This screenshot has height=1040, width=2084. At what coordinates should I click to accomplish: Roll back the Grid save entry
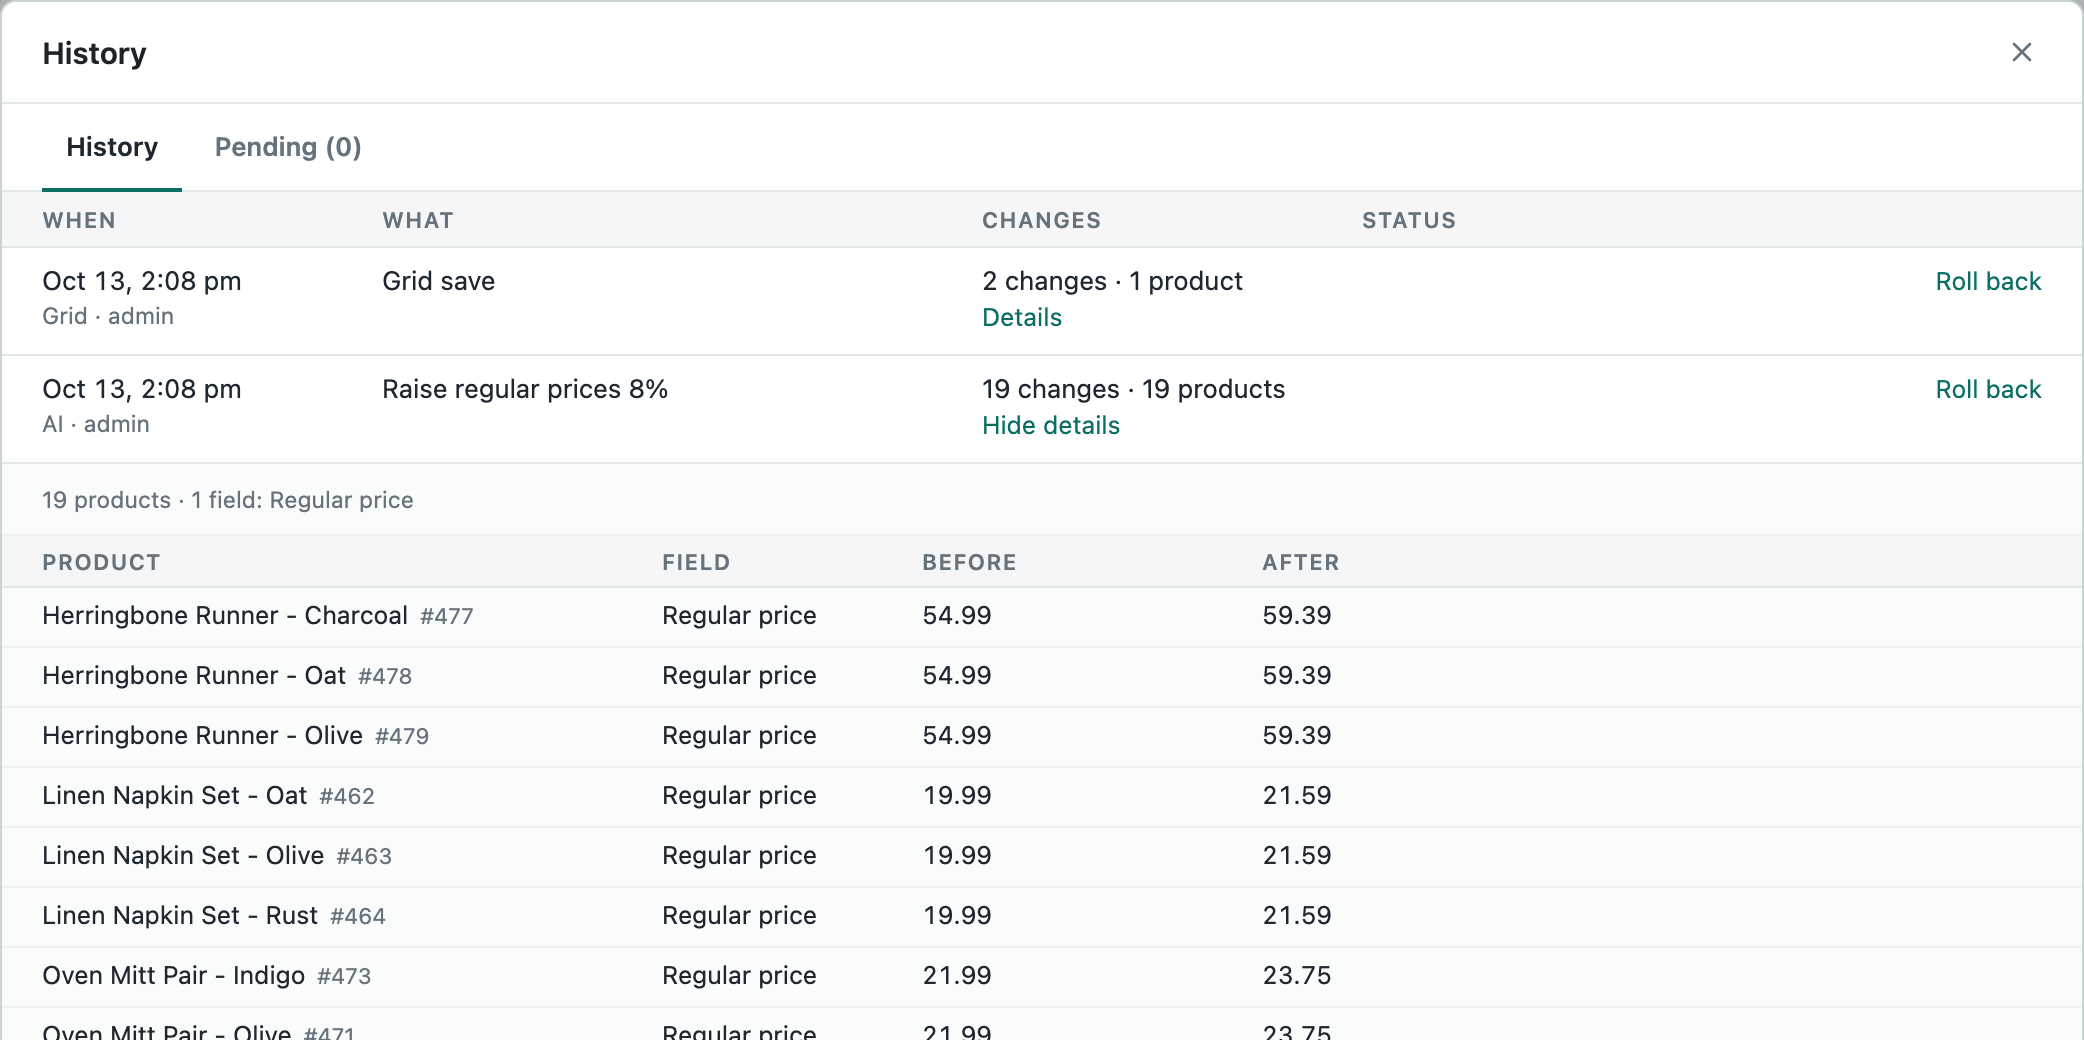tap(1988, 281)
